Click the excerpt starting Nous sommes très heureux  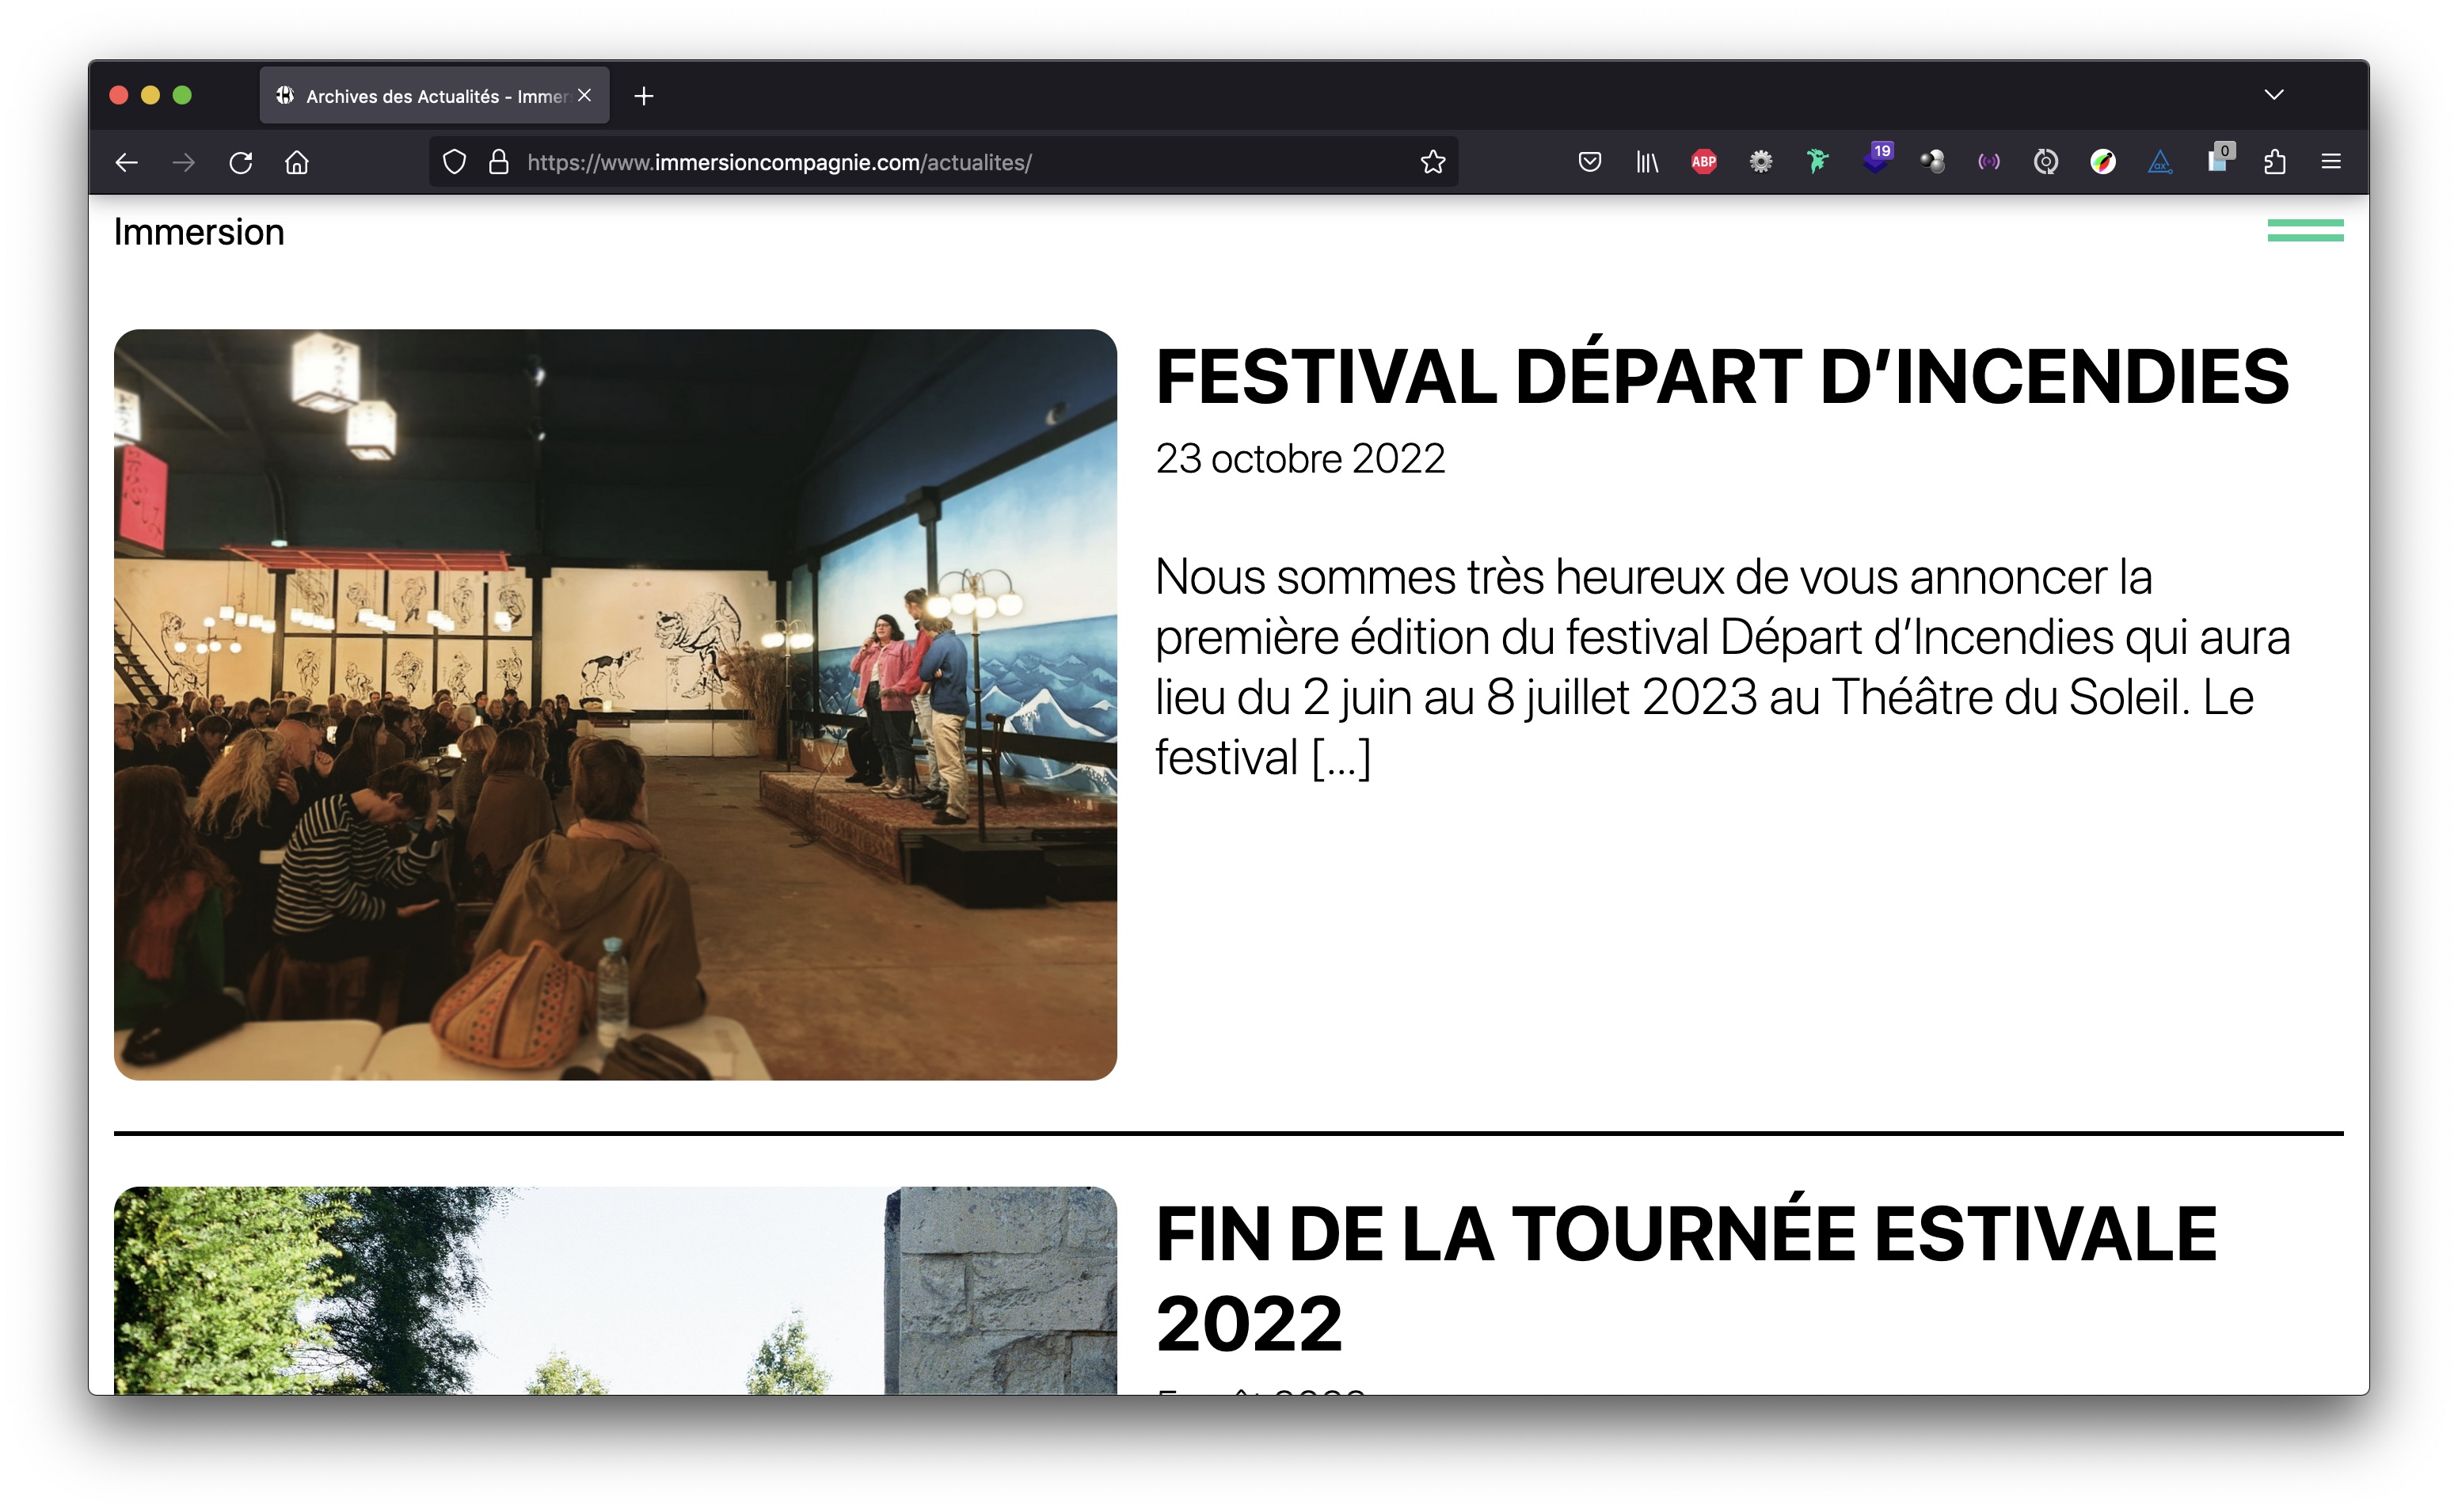pos(1722,667)
